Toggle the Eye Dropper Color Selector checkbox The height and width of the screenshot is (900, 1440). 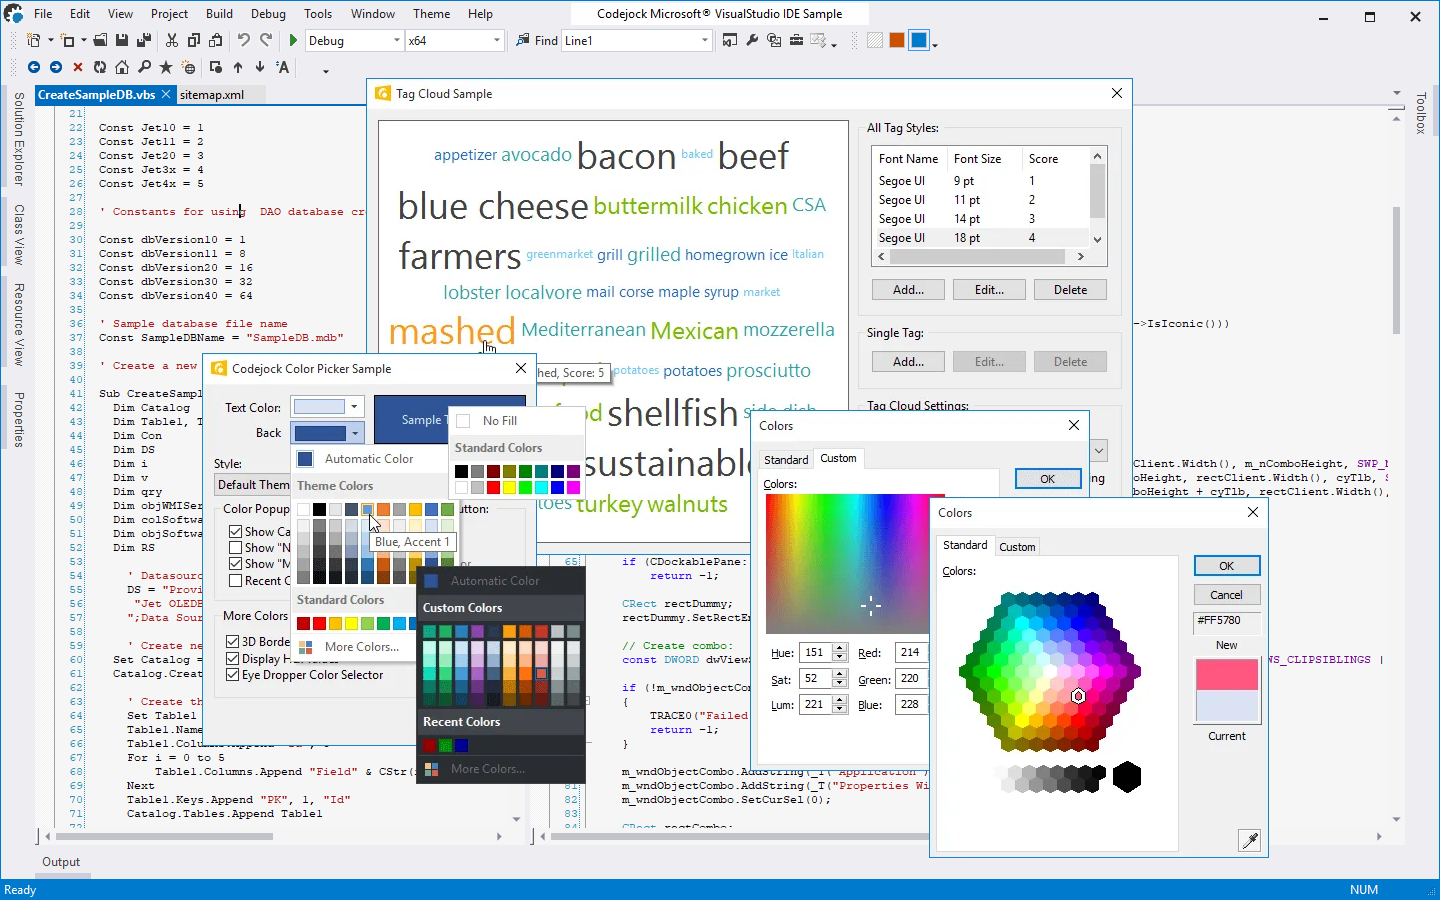[x=233, y=675]
